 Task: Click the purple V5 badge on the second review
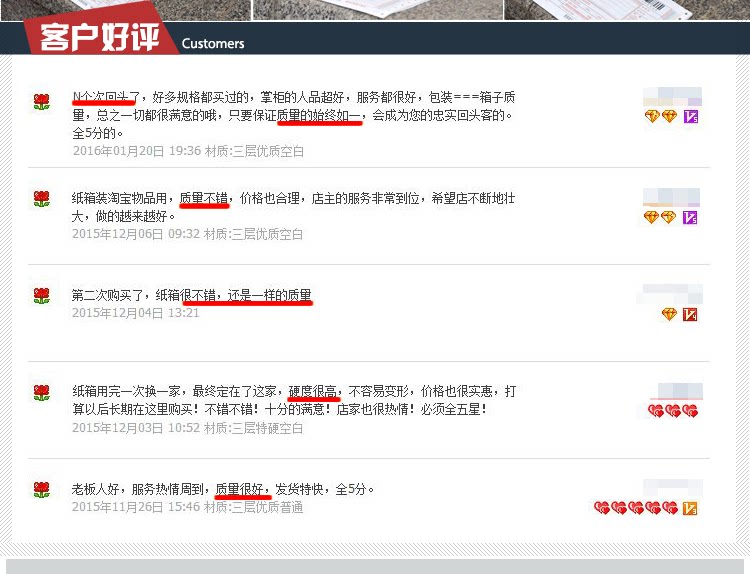[690, 218]
